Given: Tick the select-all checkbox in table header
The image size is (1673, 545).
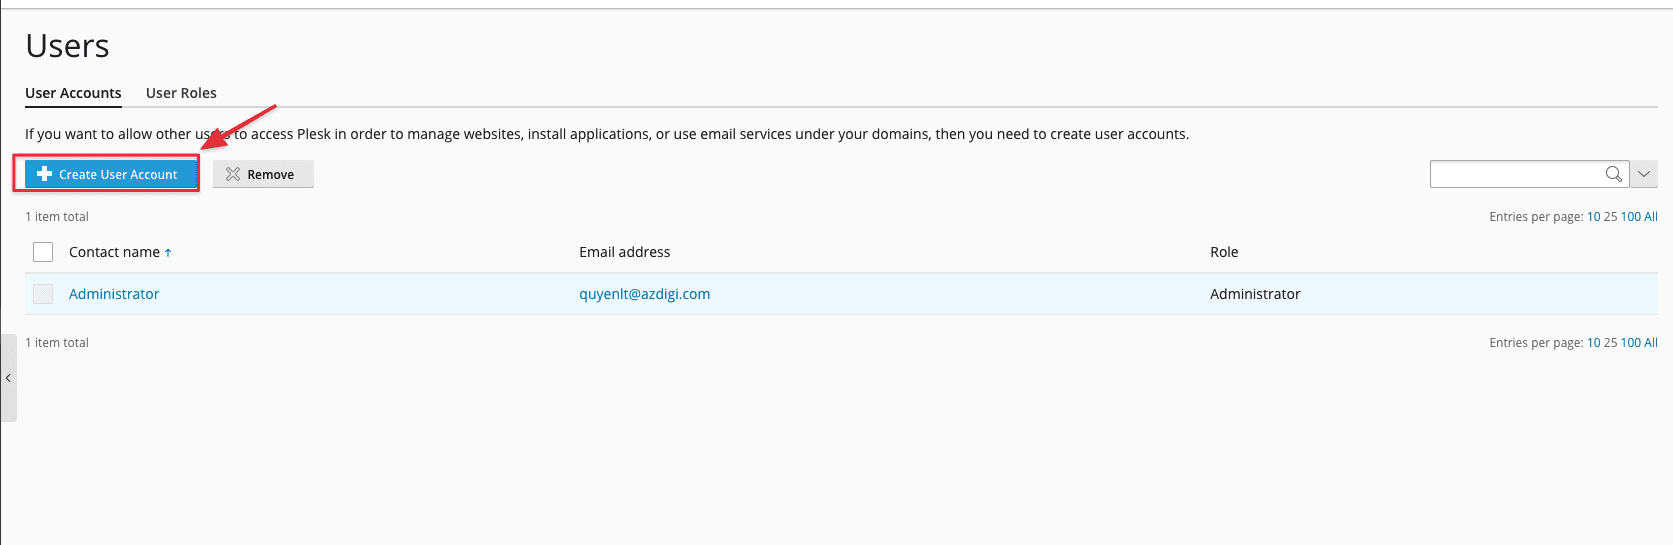Looking at the screenshot, I should click(43, 252).
